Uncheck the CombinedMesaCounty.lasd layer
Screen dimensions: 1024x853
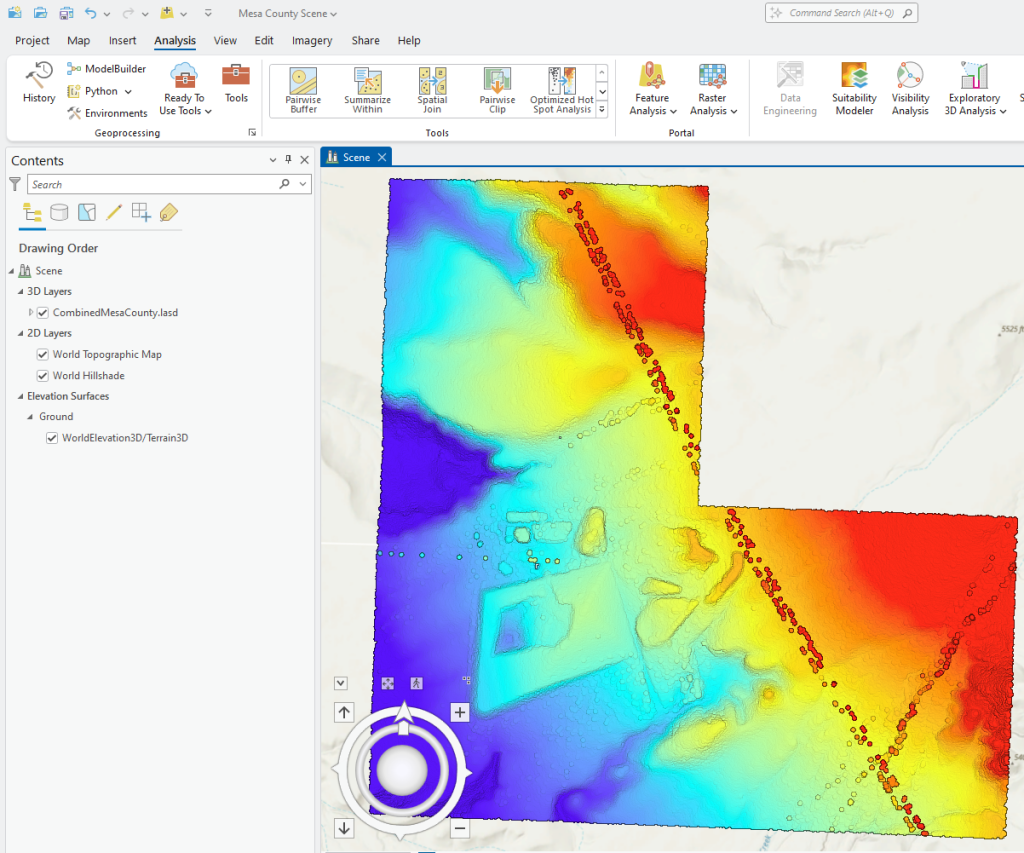[42, 312]
